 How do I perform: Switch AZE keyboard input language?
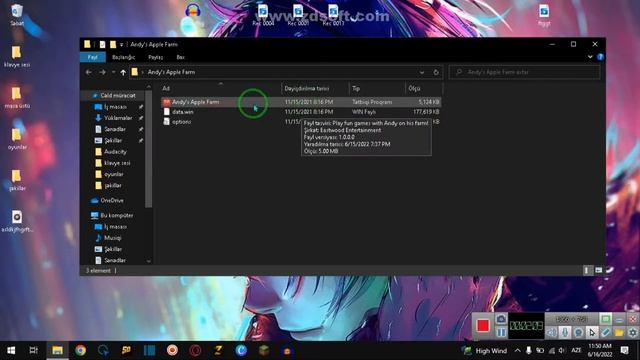click(576, 351)
